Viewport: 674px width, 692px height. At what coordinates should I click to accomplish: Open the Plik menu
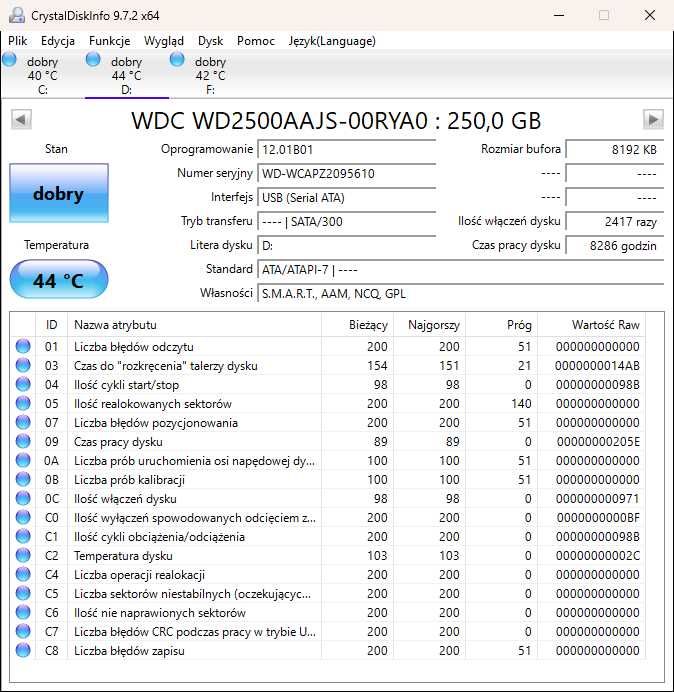(x=18, y=41)
